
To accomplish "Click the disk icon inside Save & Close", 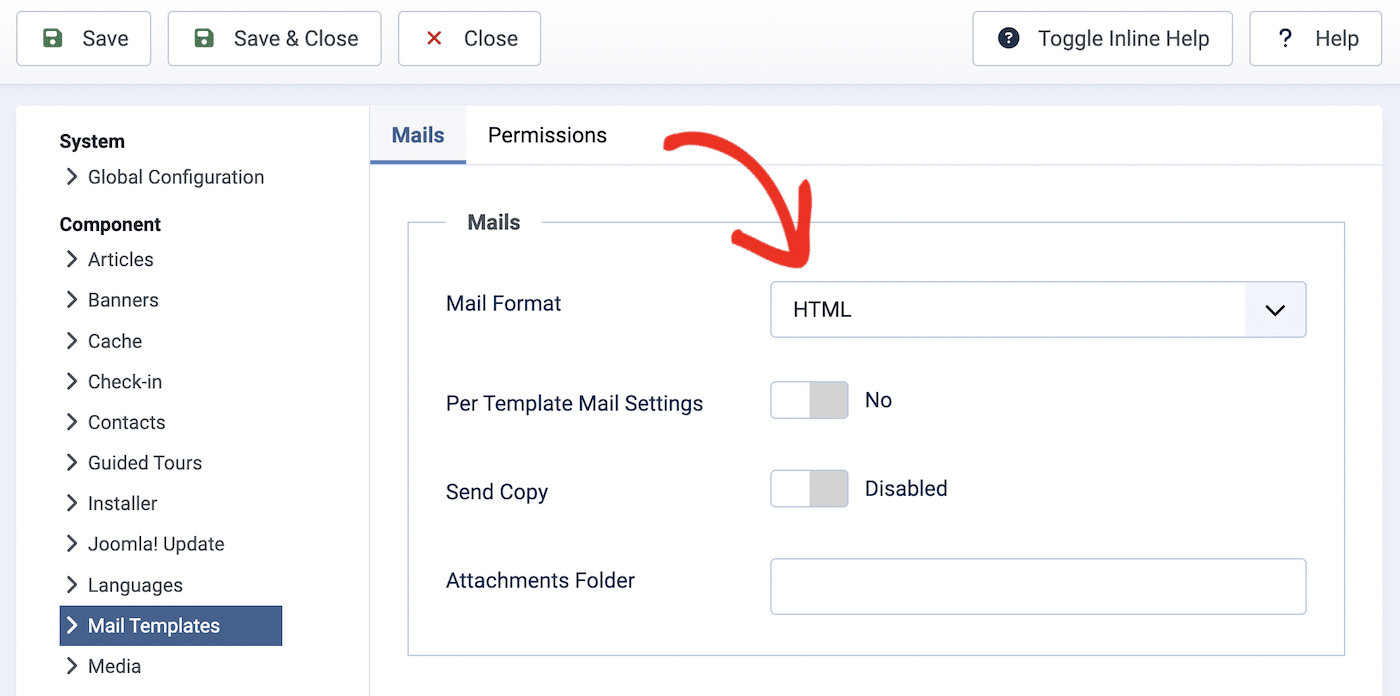I will [204, 38].
